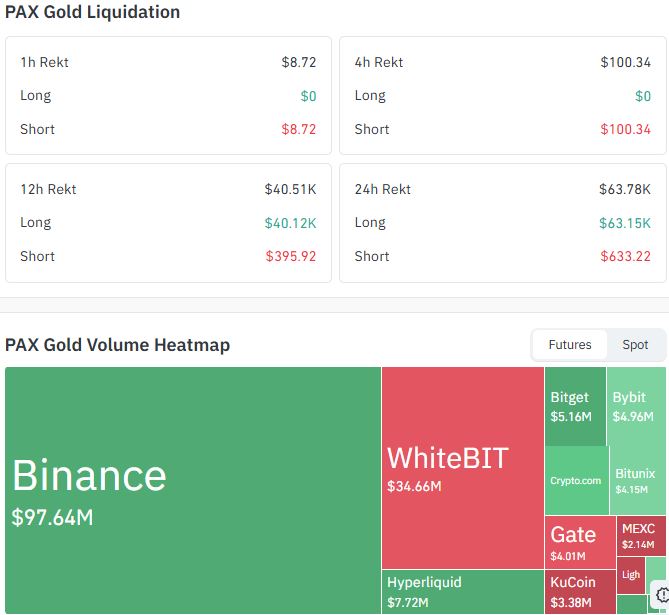
Task: Open the feedback icon at the heatmap corner
Action: pos(662,594)
